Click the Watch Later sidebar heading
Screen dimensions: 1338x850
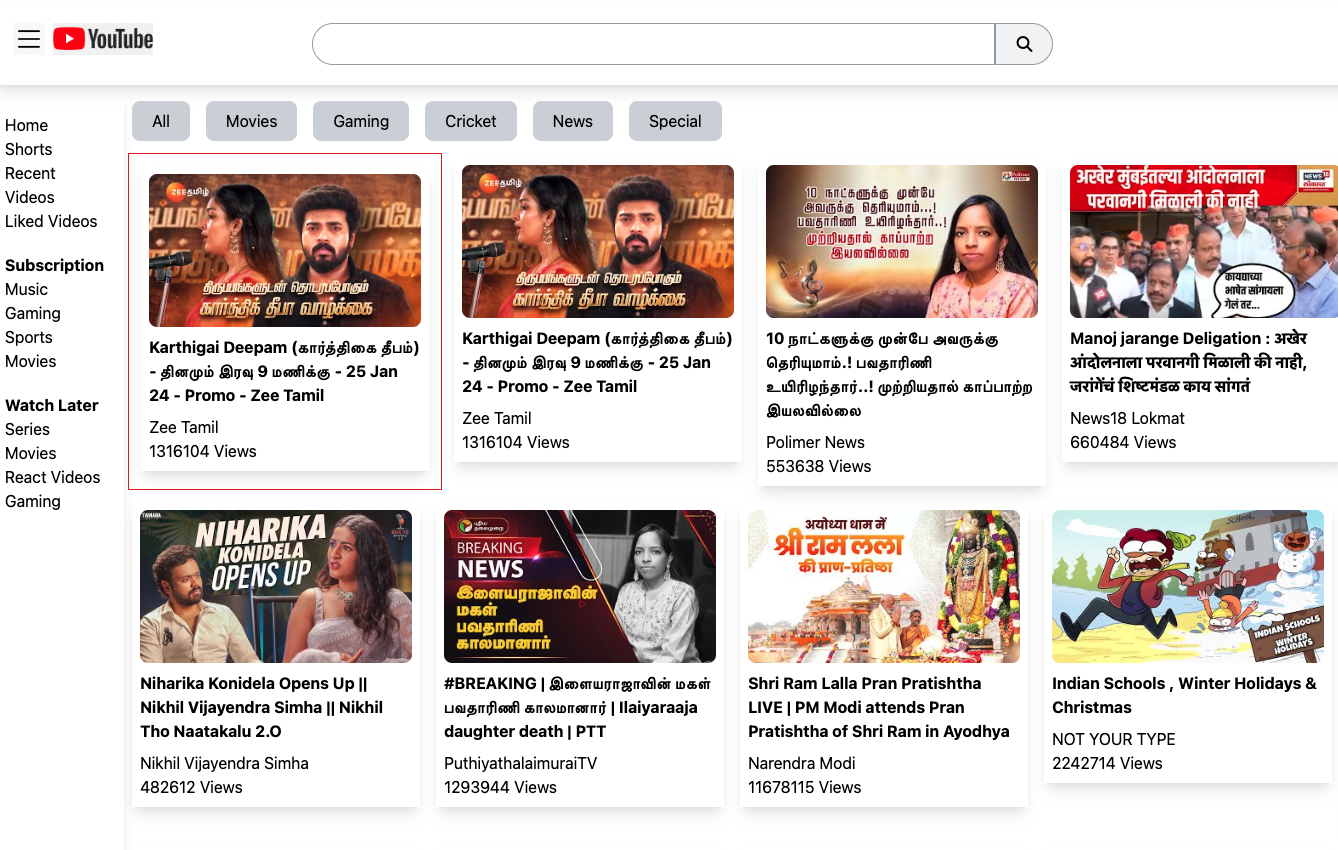pyautogui.click(x=52, y=405)
